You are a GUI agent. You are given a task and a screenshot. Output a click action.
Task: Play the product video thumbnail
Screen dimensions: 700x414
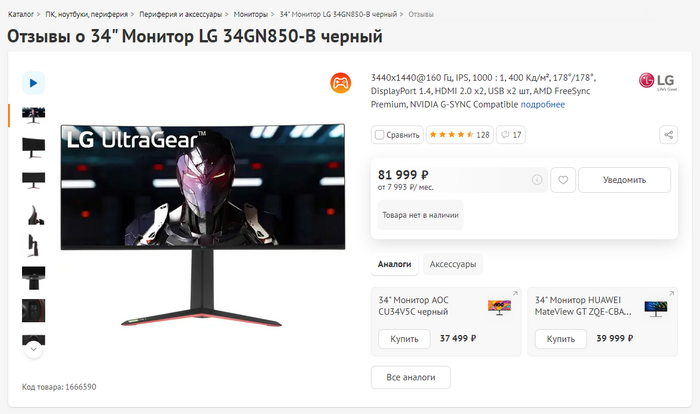tap(33, 83)
